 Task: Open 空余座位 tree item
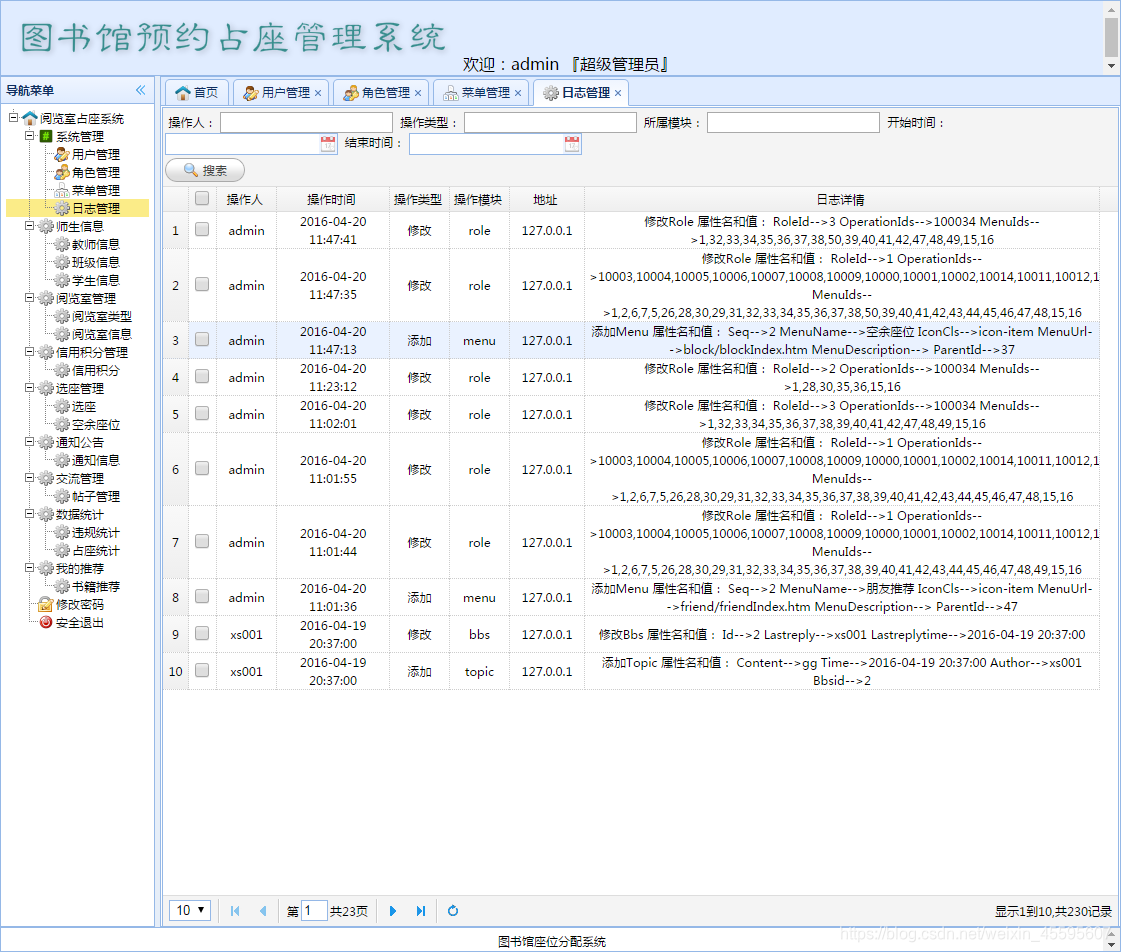tap(95, 425)
